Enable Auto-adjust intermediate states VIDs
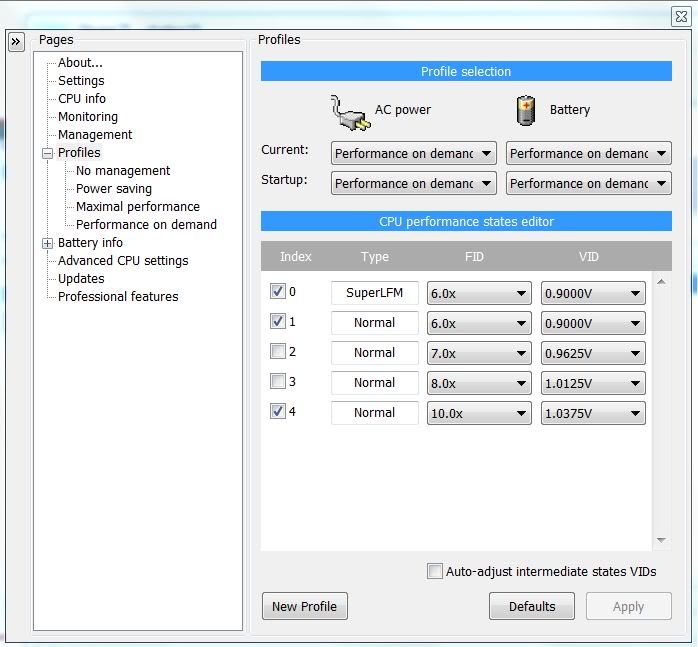Image resolution: width=698 pixels, height=647 pixels. point(434,571)
